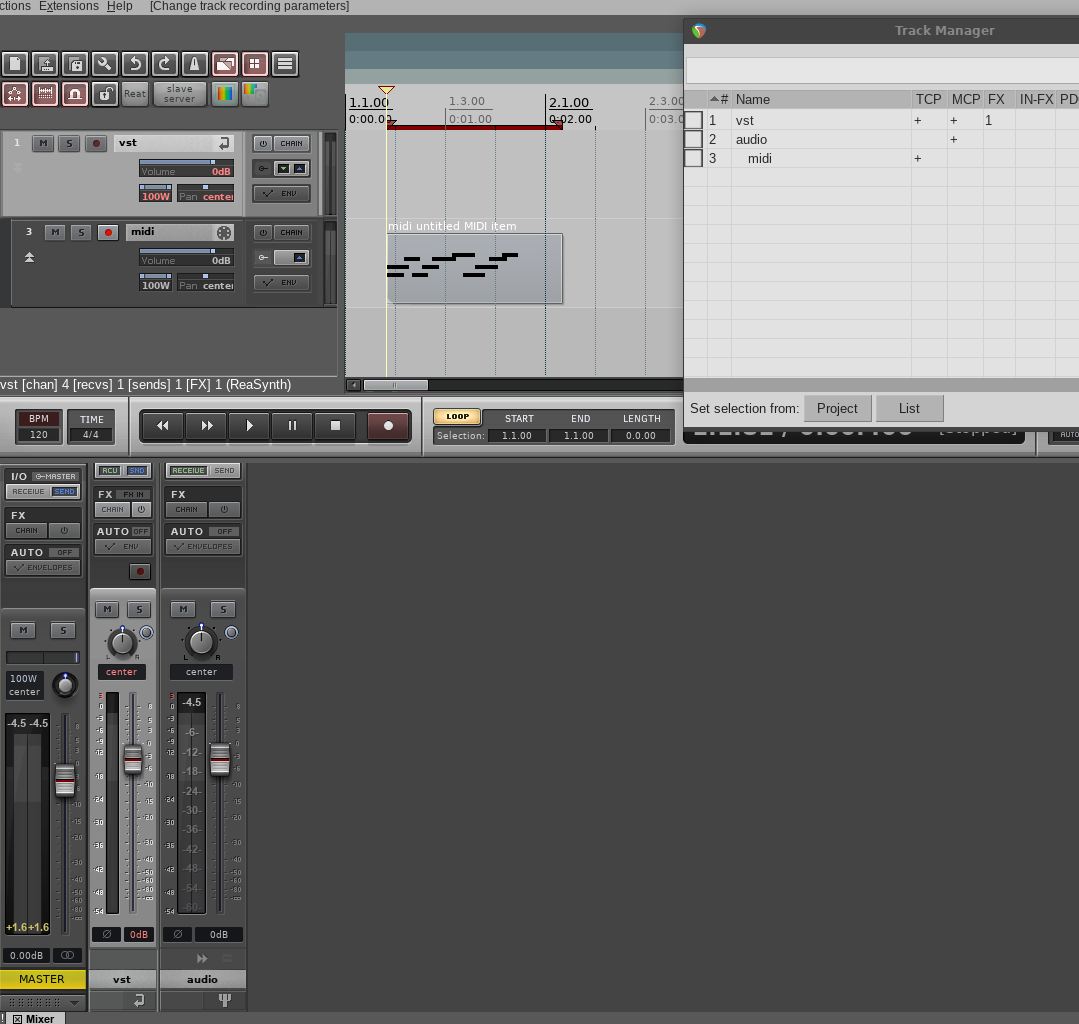
Task: Click the routing icon on the vst track panel
Action: [263, 169]
